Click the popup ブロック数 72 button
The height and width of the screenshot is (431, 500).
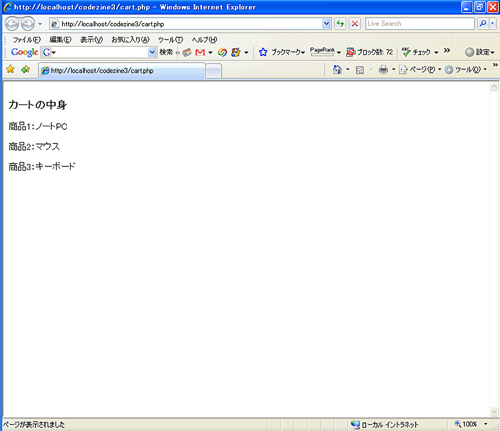370,52
